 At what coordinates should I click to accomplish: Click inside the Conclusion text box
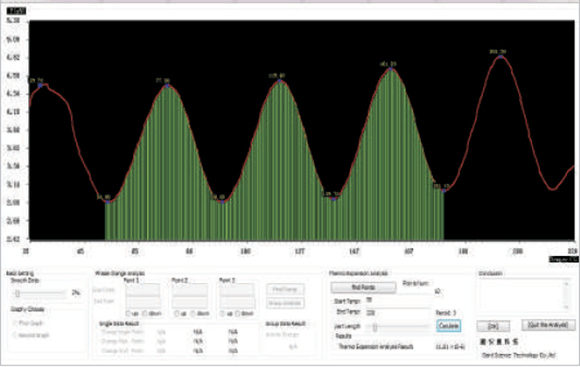point(521,295)
